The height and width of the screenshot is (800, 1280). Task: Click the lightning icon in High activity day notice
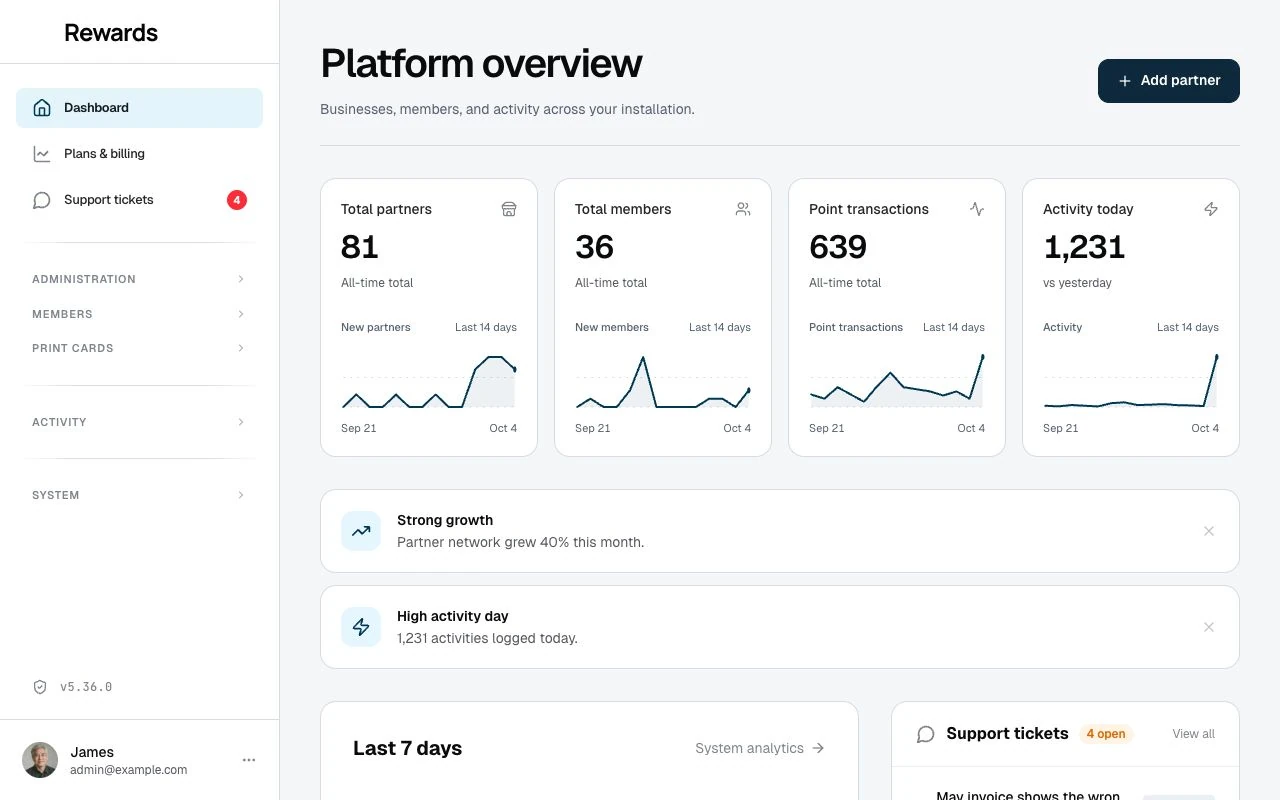(361, 627)
